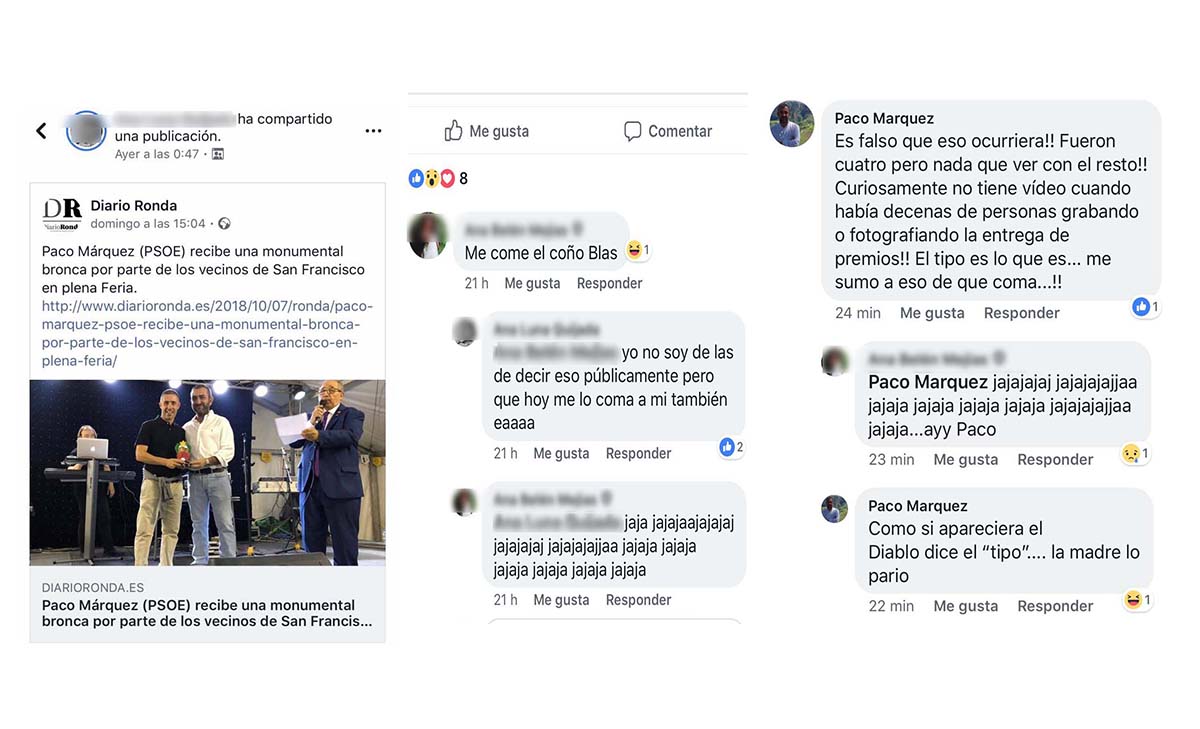This screenshot has height=729, width=1200.
Task: Open Paco Marquez's avatar on the first comment
Action: click(x=791, y=124)
